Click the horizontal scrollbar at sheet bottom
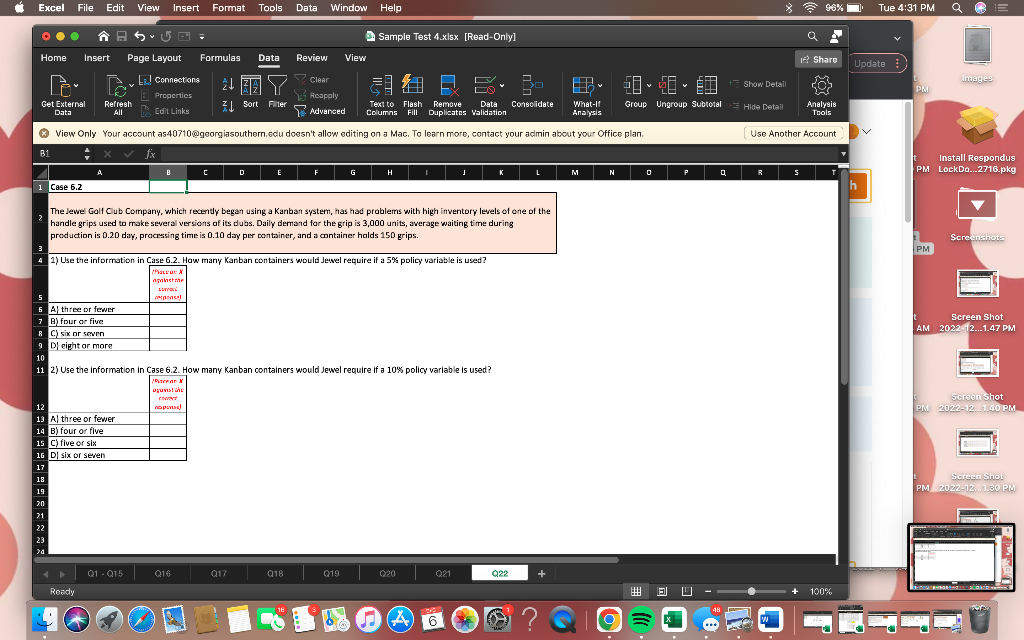Viewport: 1024px width, 640px height. (x=327, y=560)
